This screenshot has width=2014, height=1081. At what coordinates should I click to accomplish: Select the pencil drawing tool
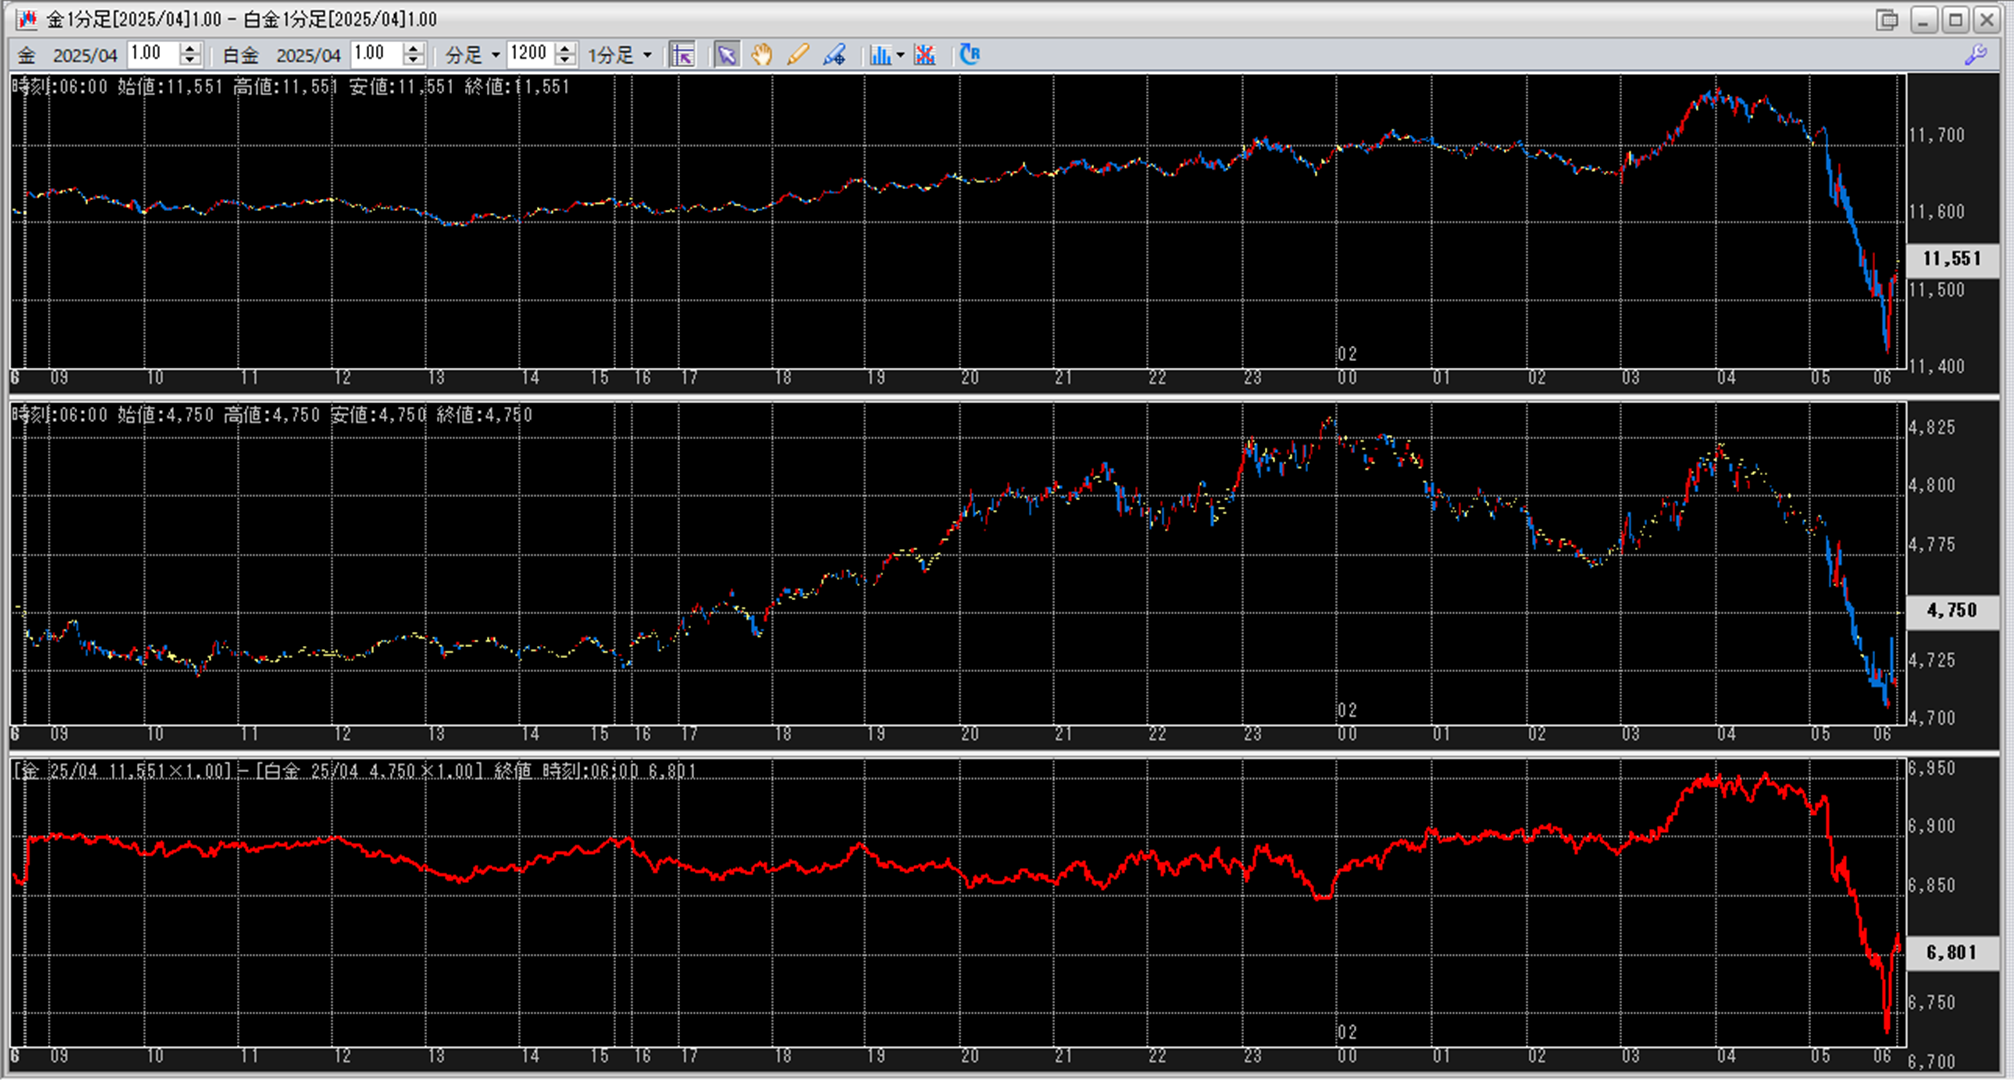click(798, 55)
